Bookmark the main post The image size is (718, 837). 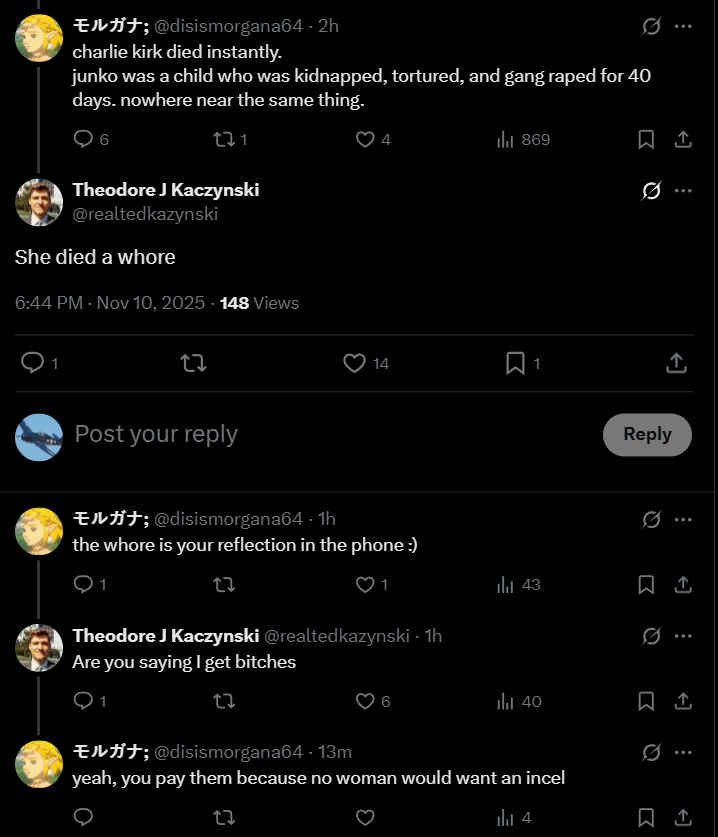tap(516, 364)
